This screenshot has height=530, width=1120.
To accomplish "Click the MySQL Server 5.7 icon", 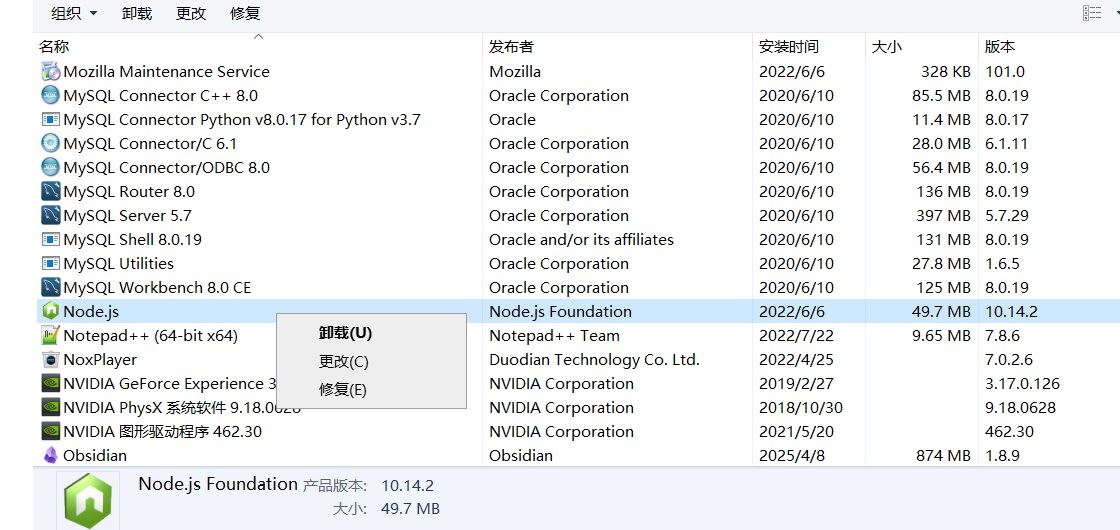I will pyautogui.click(x=50, y=216).
